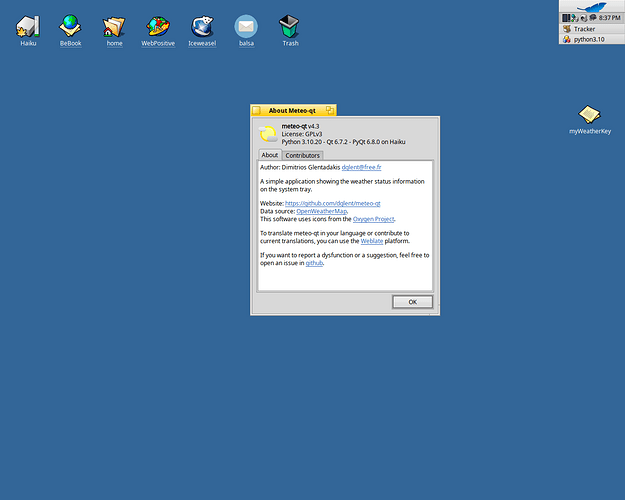Select the About tab
This screenshot has width=625, height=500.
(270, 155)
